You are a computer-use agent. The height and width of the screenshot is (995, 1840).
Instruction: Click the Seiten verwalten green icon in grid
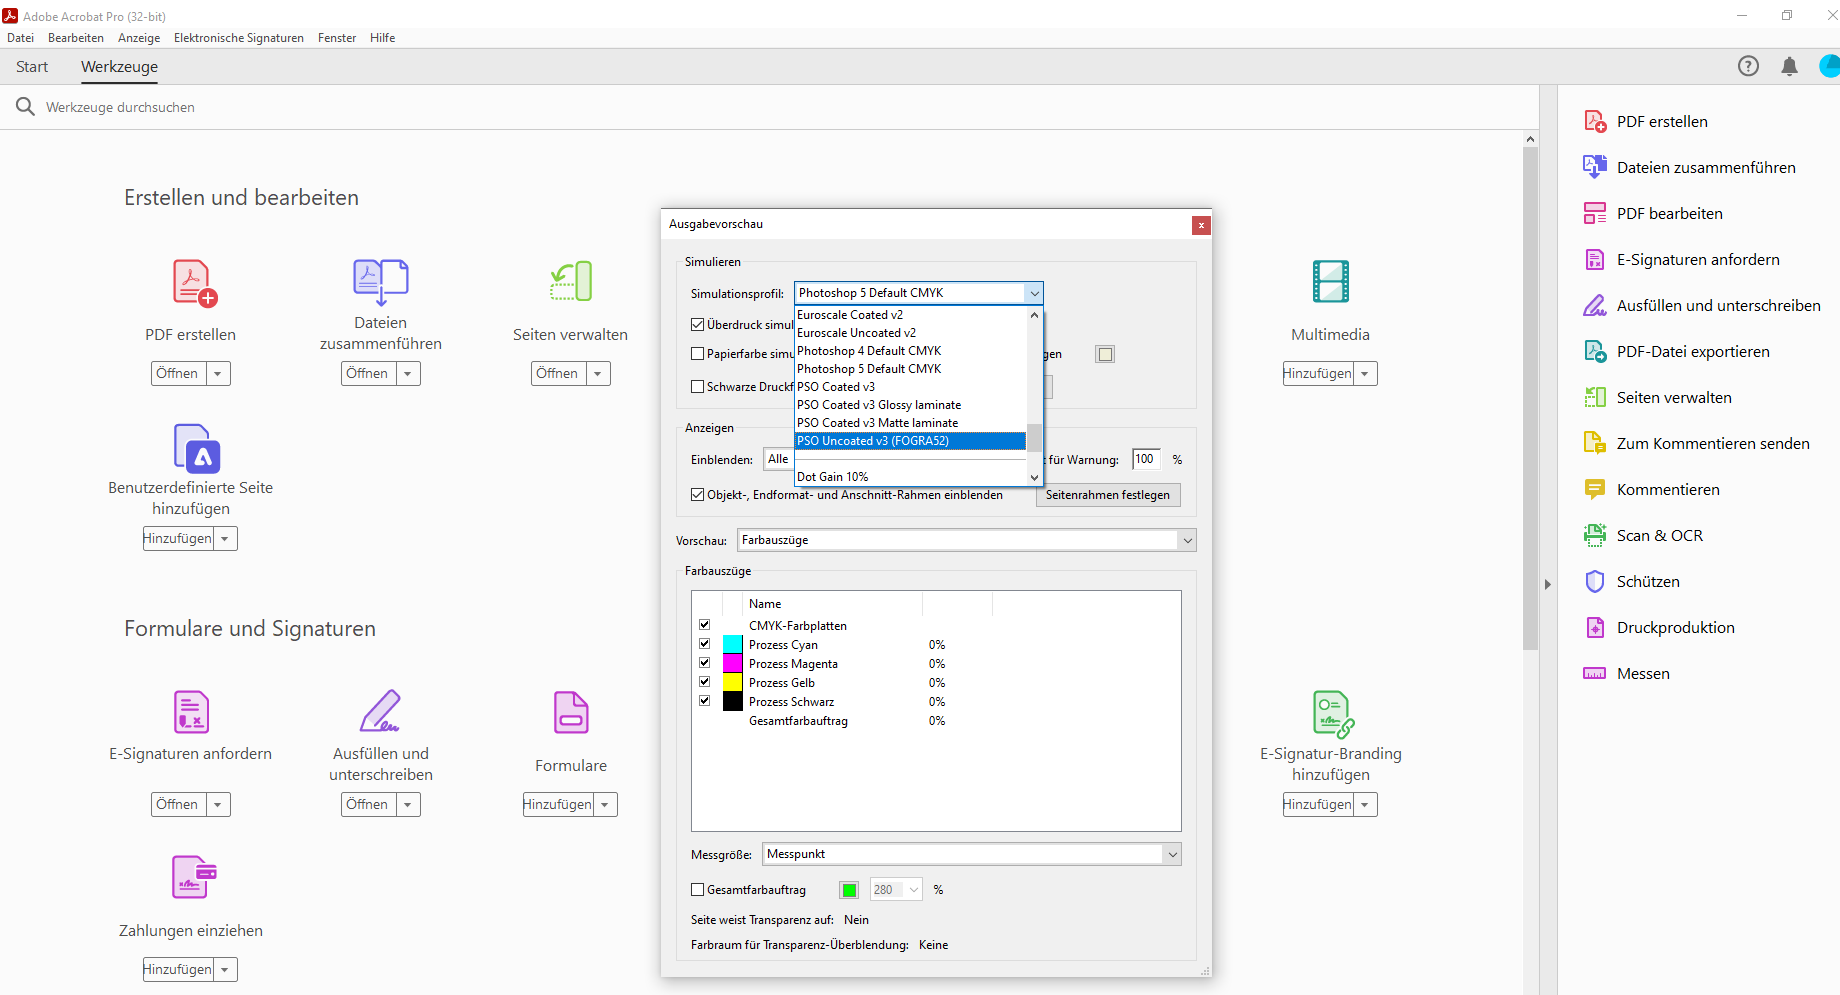[571, 281]
